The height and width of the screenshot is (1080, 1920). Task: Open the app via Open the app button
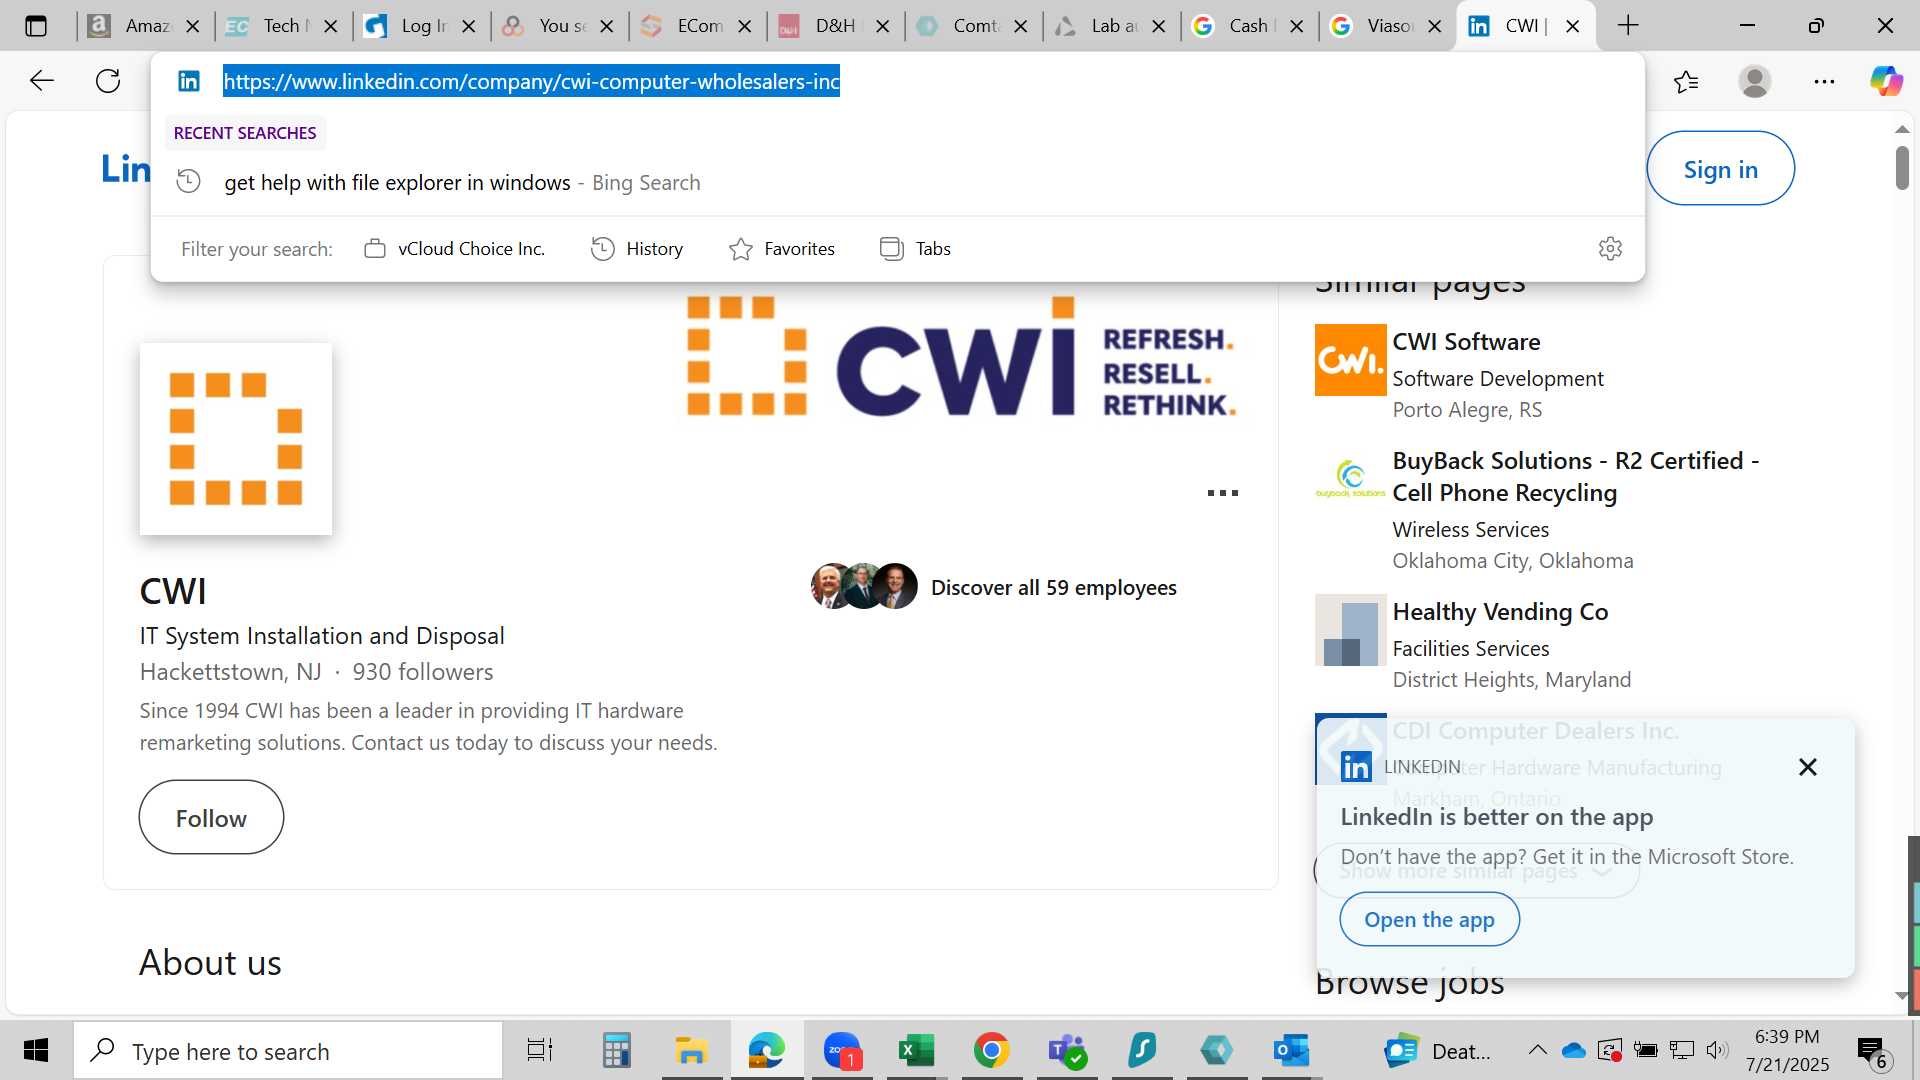point(1429,920)
